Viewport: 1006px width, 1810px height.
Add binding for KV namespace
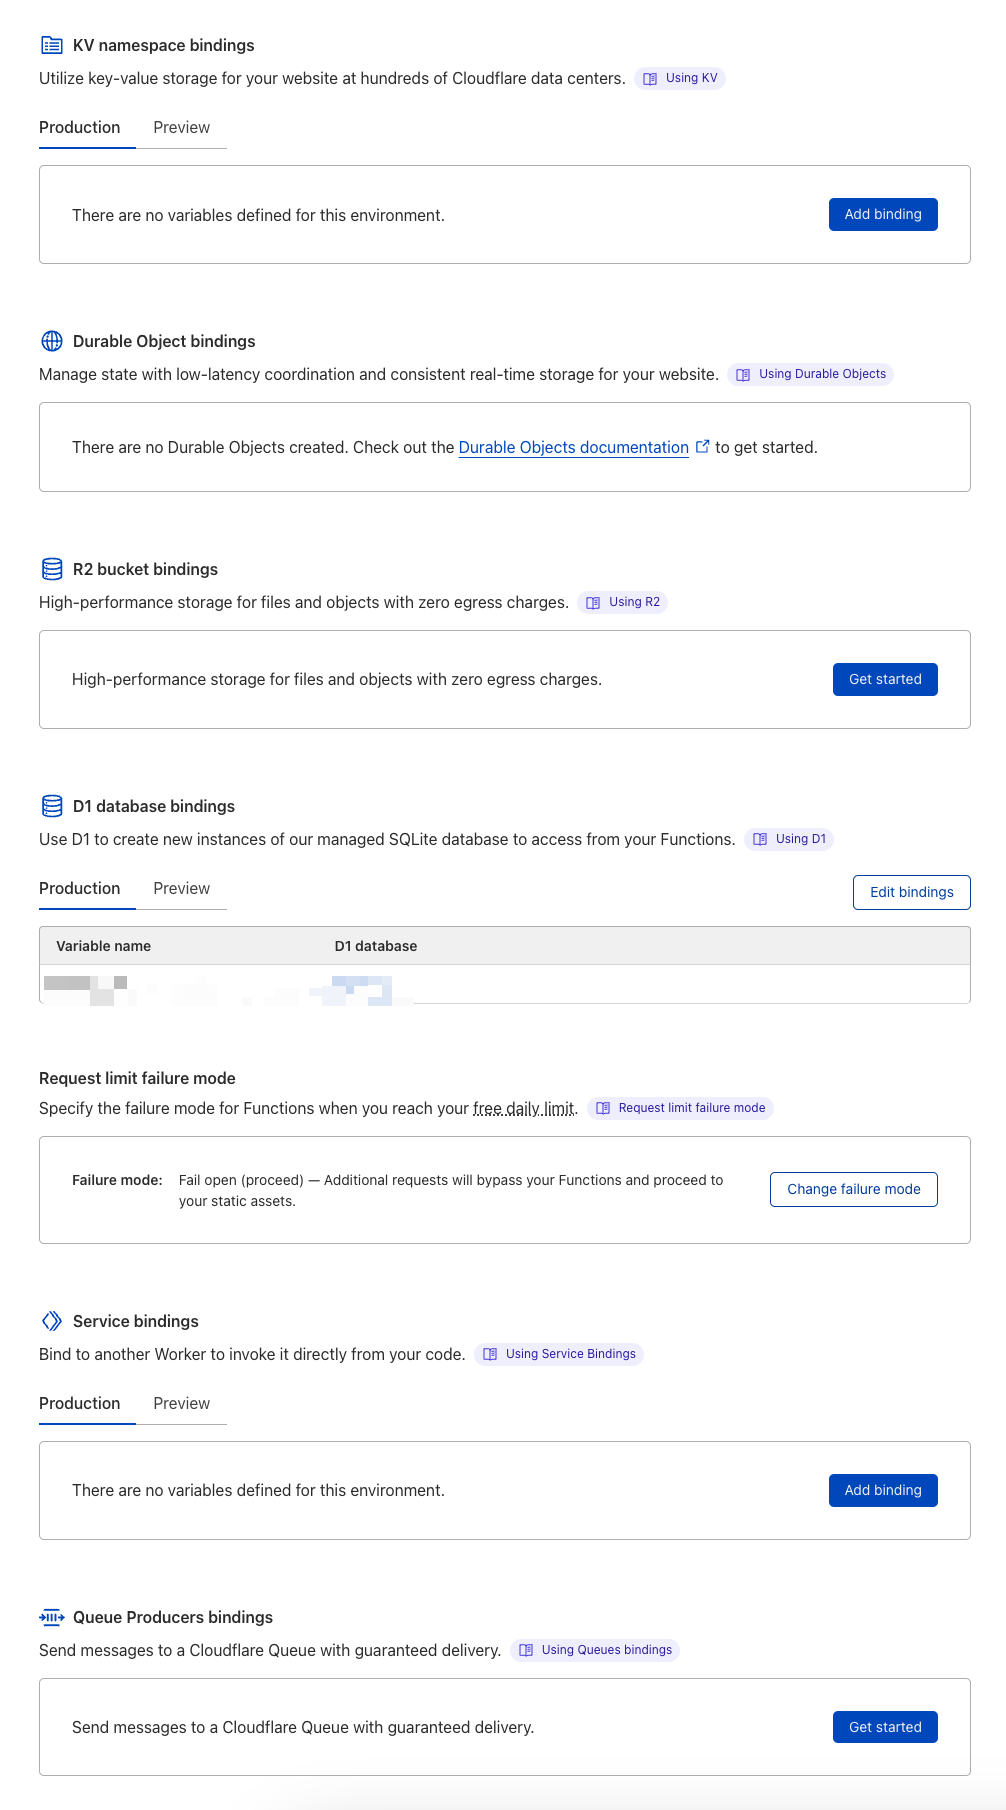[x=883, y=214]
